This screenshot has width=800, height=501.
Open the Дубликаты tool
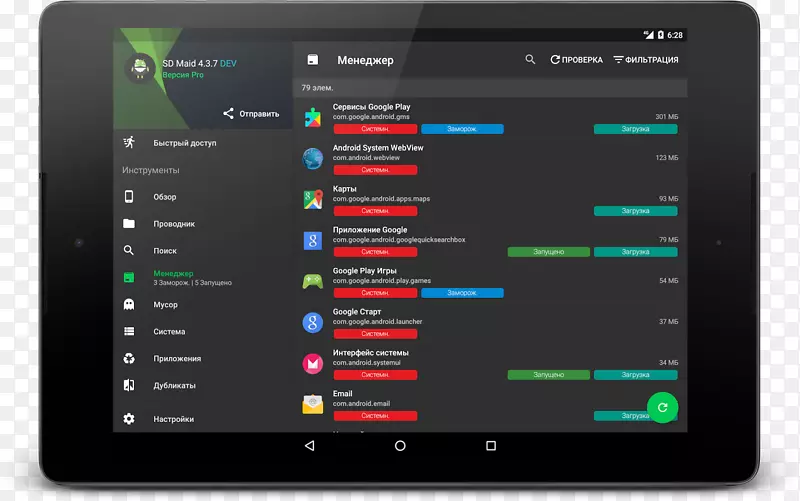pyautogui.click(x=202, y=386)
